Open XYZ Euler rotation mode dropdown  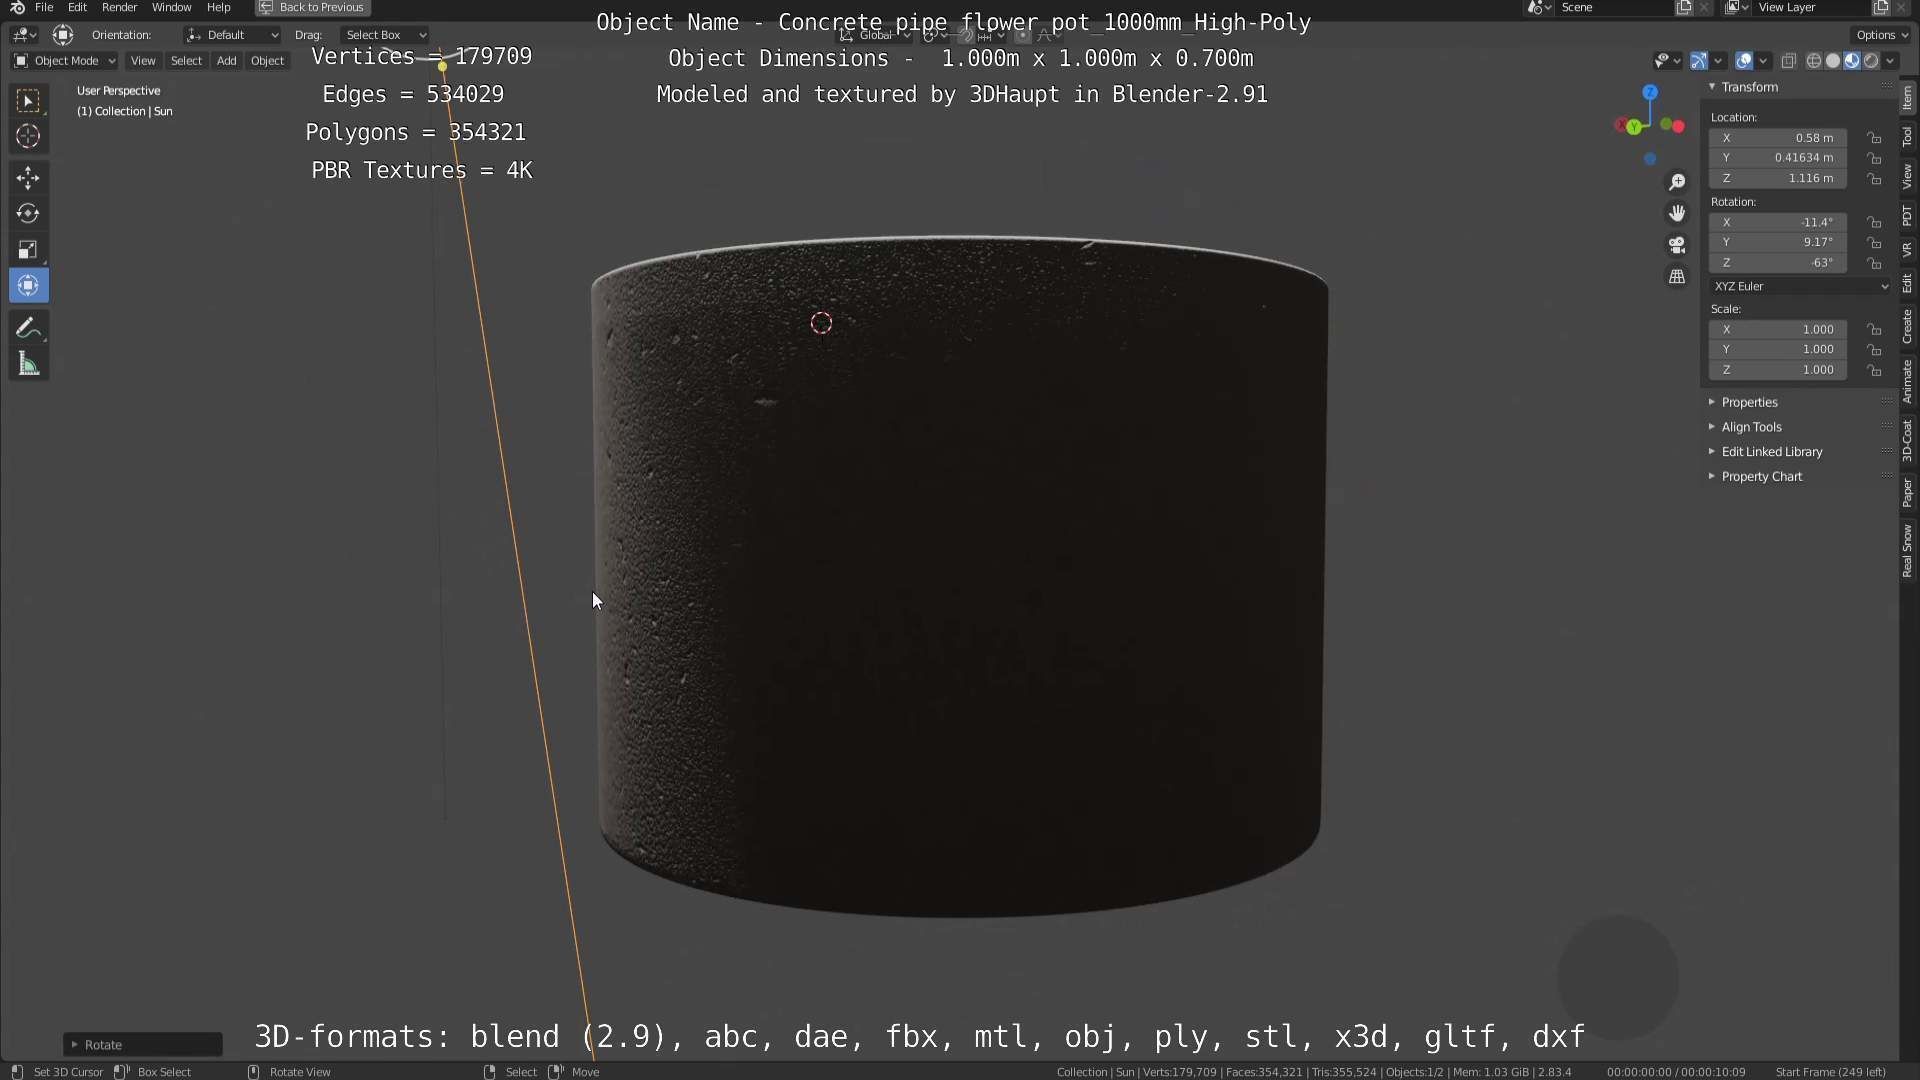[x=1801, y=286]
